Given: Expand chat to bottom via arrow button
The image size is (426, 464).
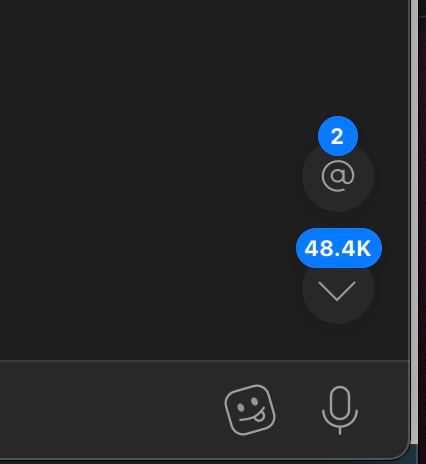Looking at the screenshot, I should 338,289.
